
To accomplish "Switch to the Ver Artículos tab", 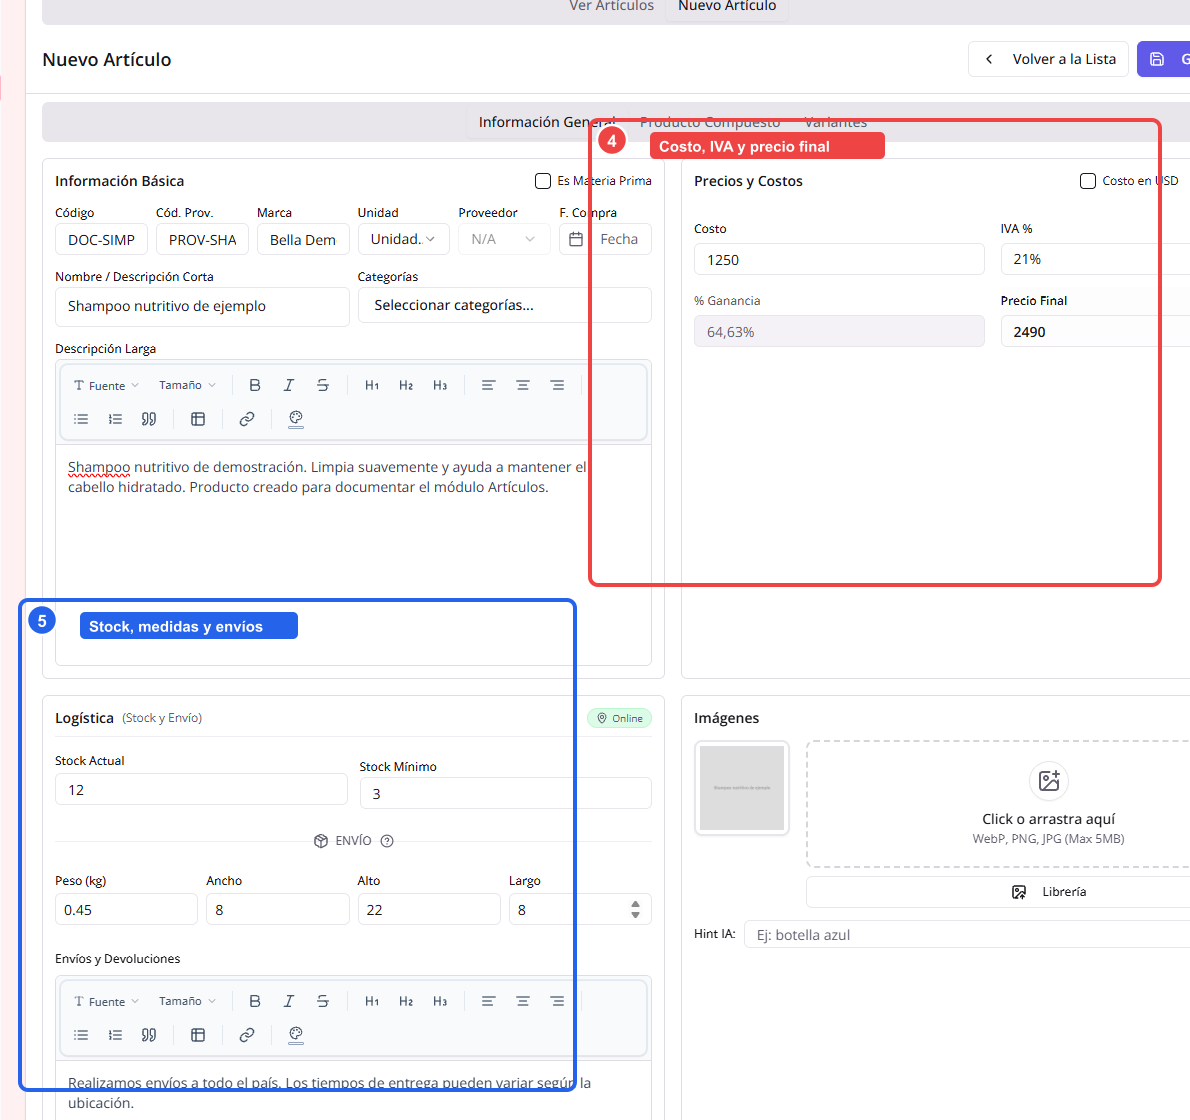I will [x=611, y=6].
